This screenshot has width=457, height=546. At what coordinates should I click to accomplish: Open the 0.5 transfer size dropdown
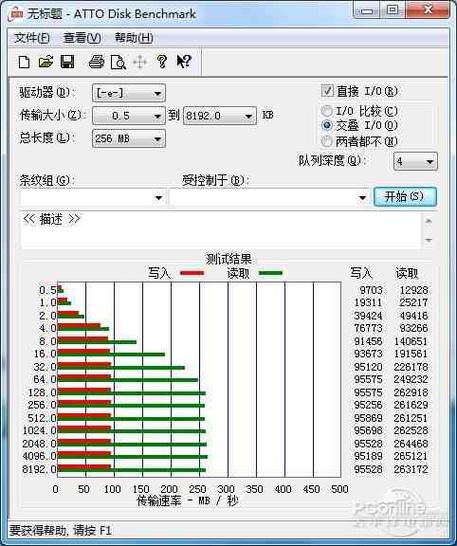(129, 116)
